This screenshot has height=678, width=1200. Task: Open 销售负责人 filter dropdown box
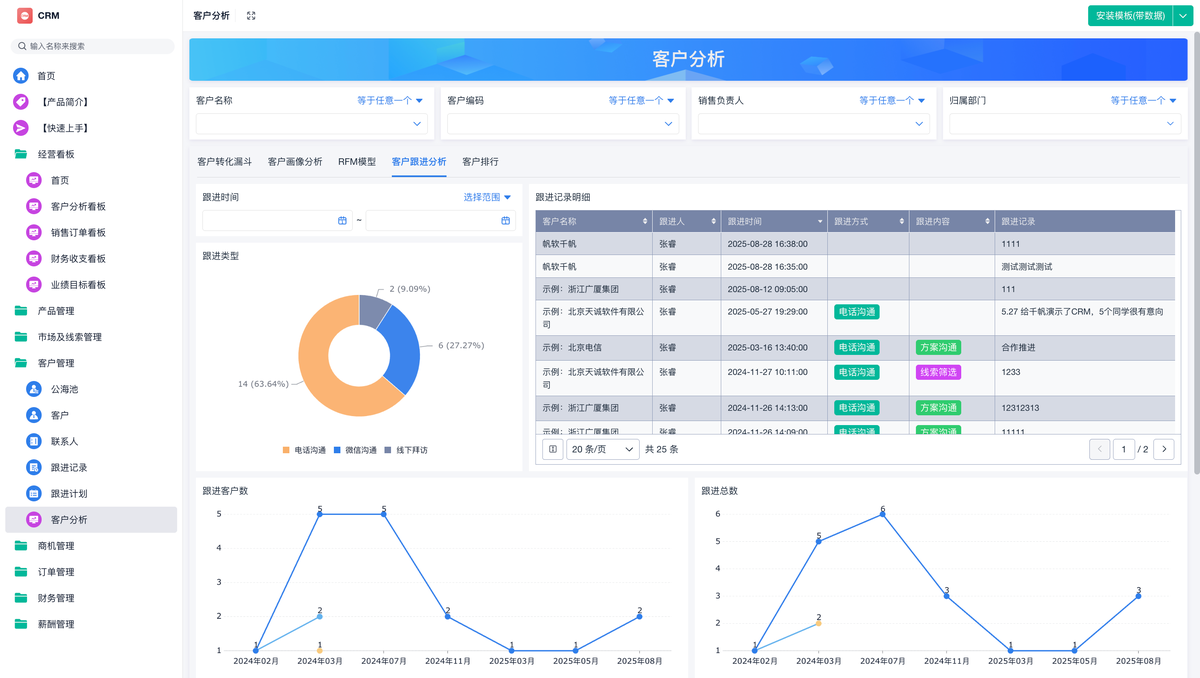coord(814,124)
